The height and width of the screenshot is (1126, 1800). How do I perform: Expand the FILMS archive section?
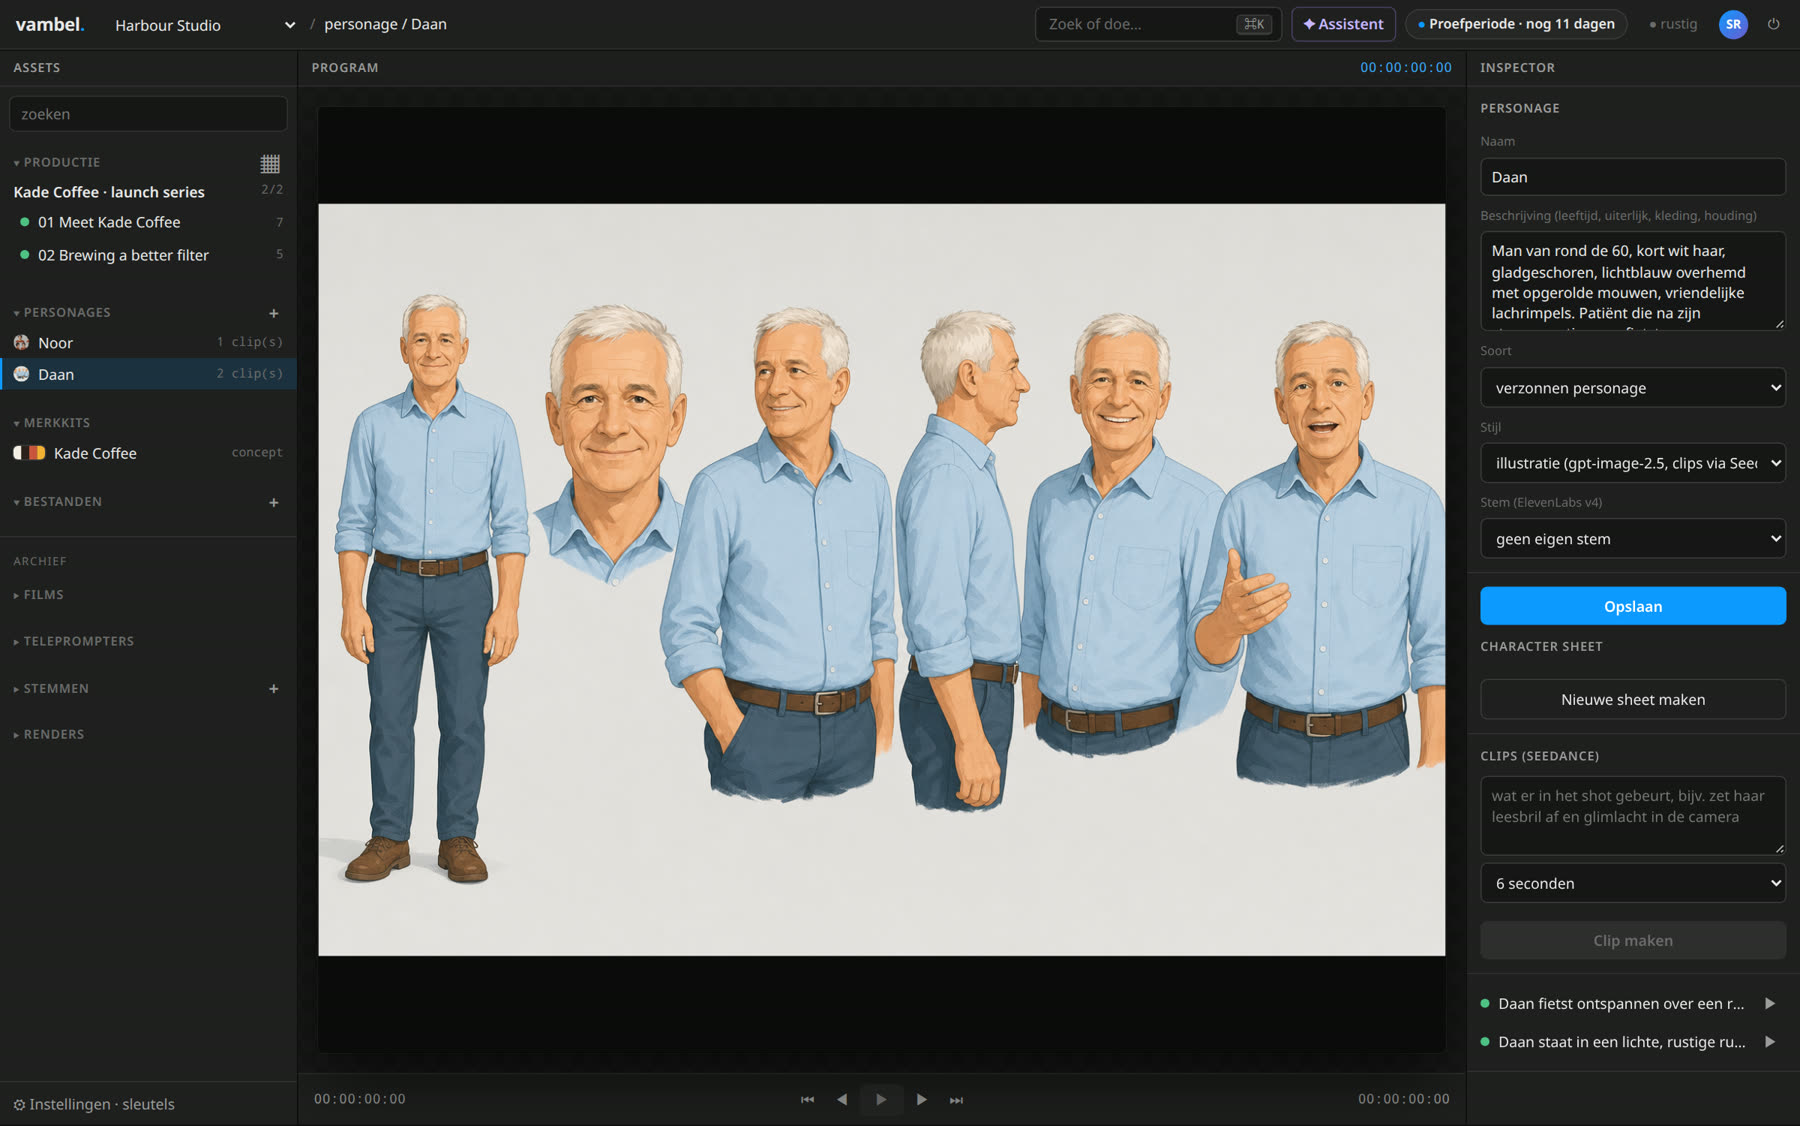39,595
